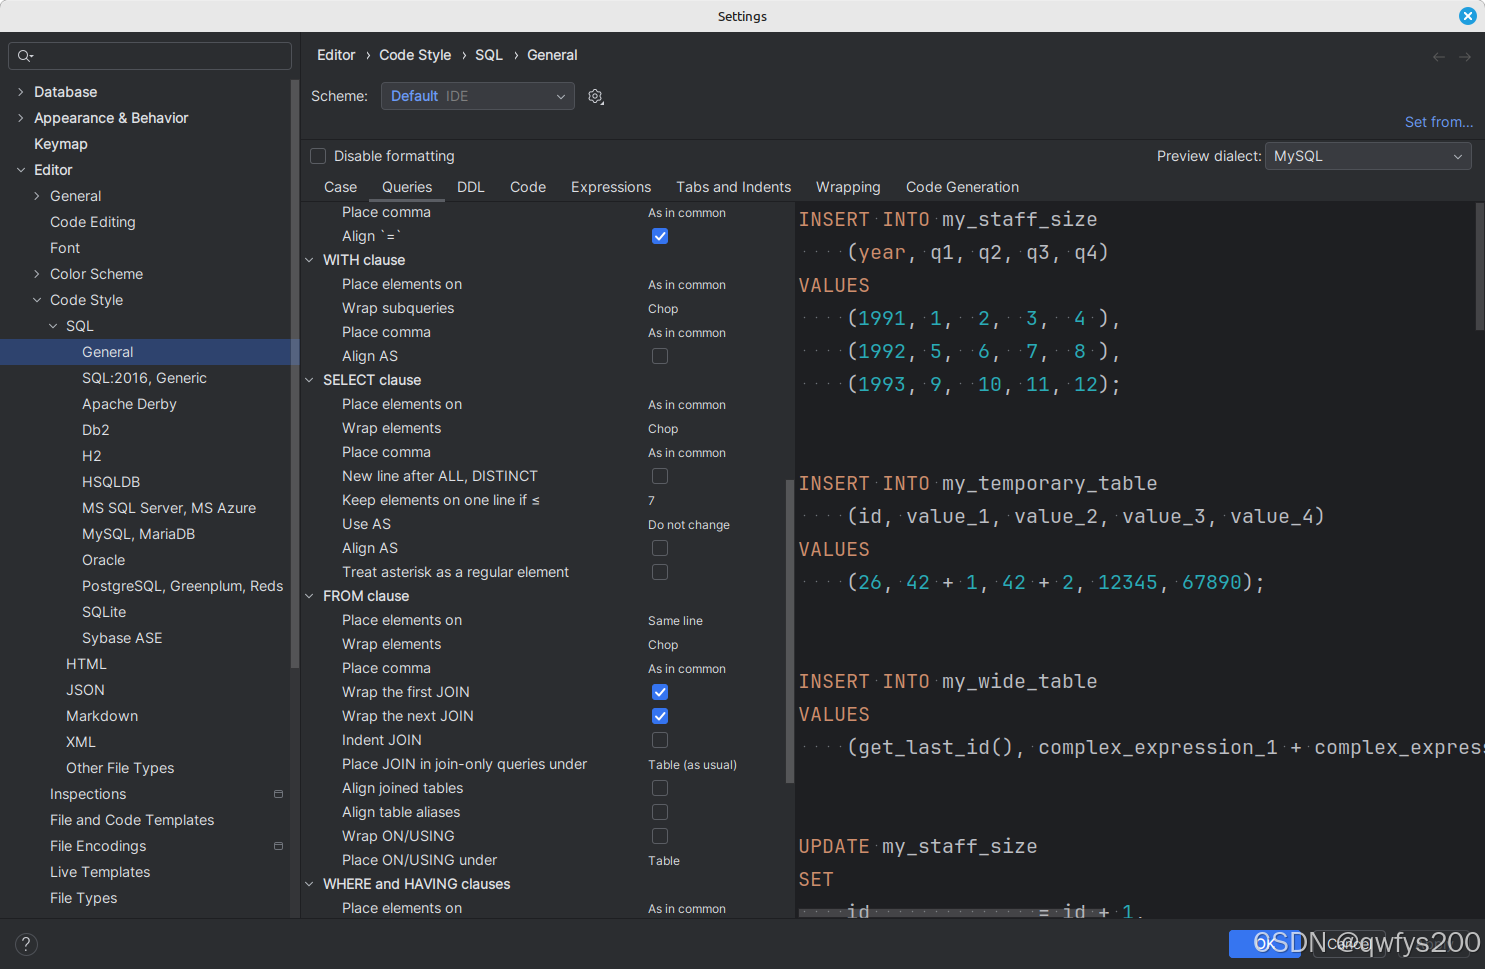Screen dimensions: 1485x969
Task: Click Code Style in the breadcrumb
Action: point(415,55)
